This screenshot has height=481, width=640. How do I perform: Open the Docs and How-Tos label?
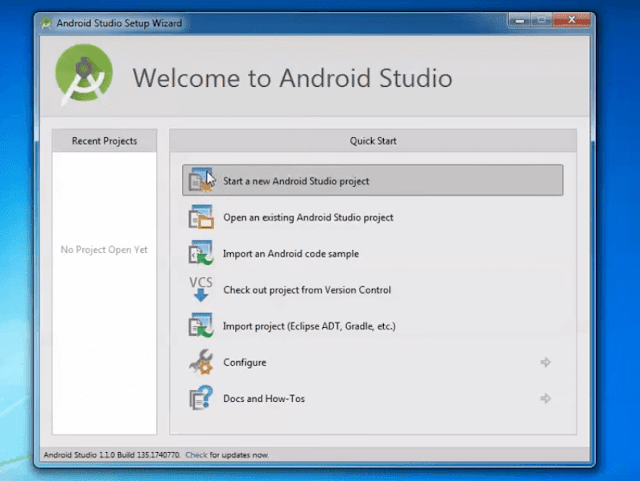click(264, 399)
